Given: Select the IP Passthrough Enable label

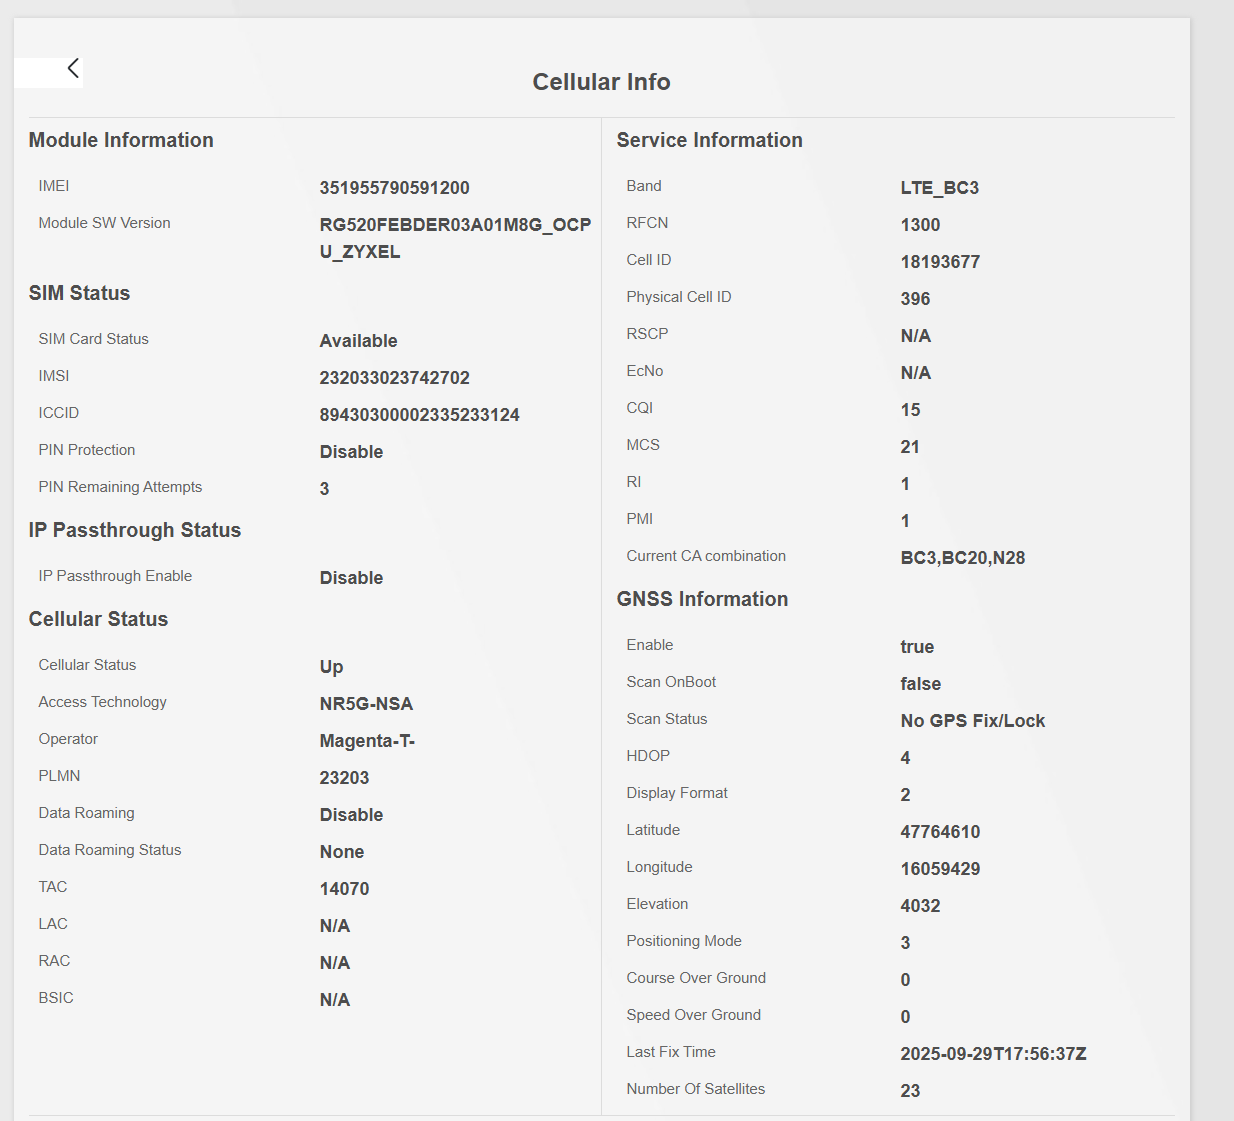Looking at the screenshot, I should click(x=115, y=576).
